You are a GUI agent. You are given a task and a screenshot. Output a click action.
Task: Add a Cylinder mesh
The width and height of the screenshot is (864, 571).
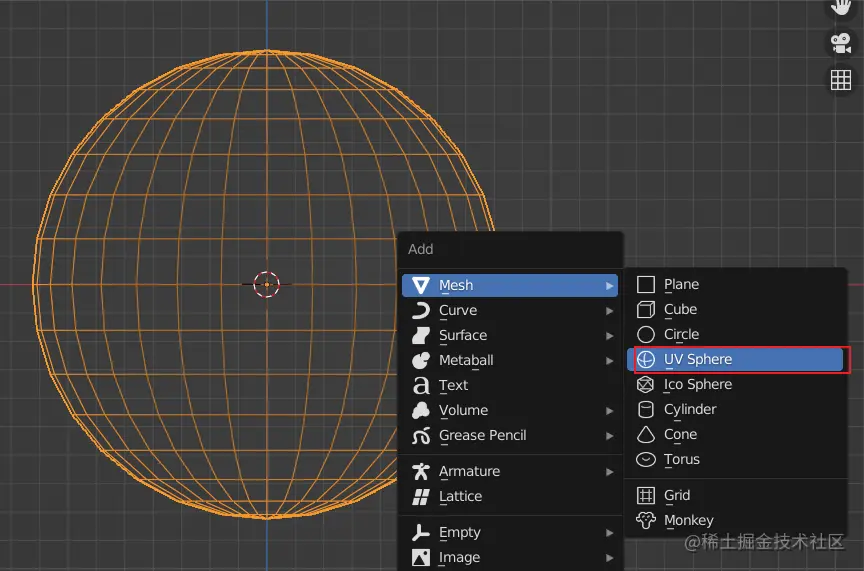[735, 410]
